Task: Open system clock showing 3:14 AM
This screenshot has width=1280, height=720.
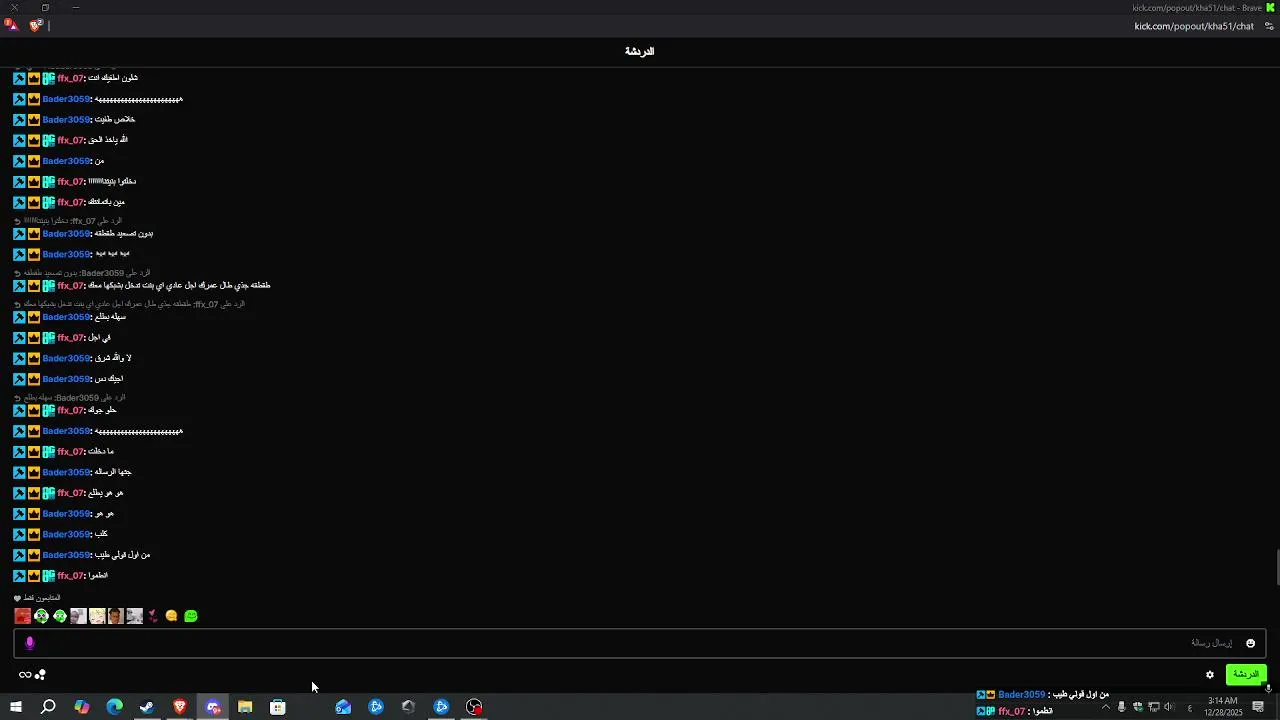Action: (1225, 707)
